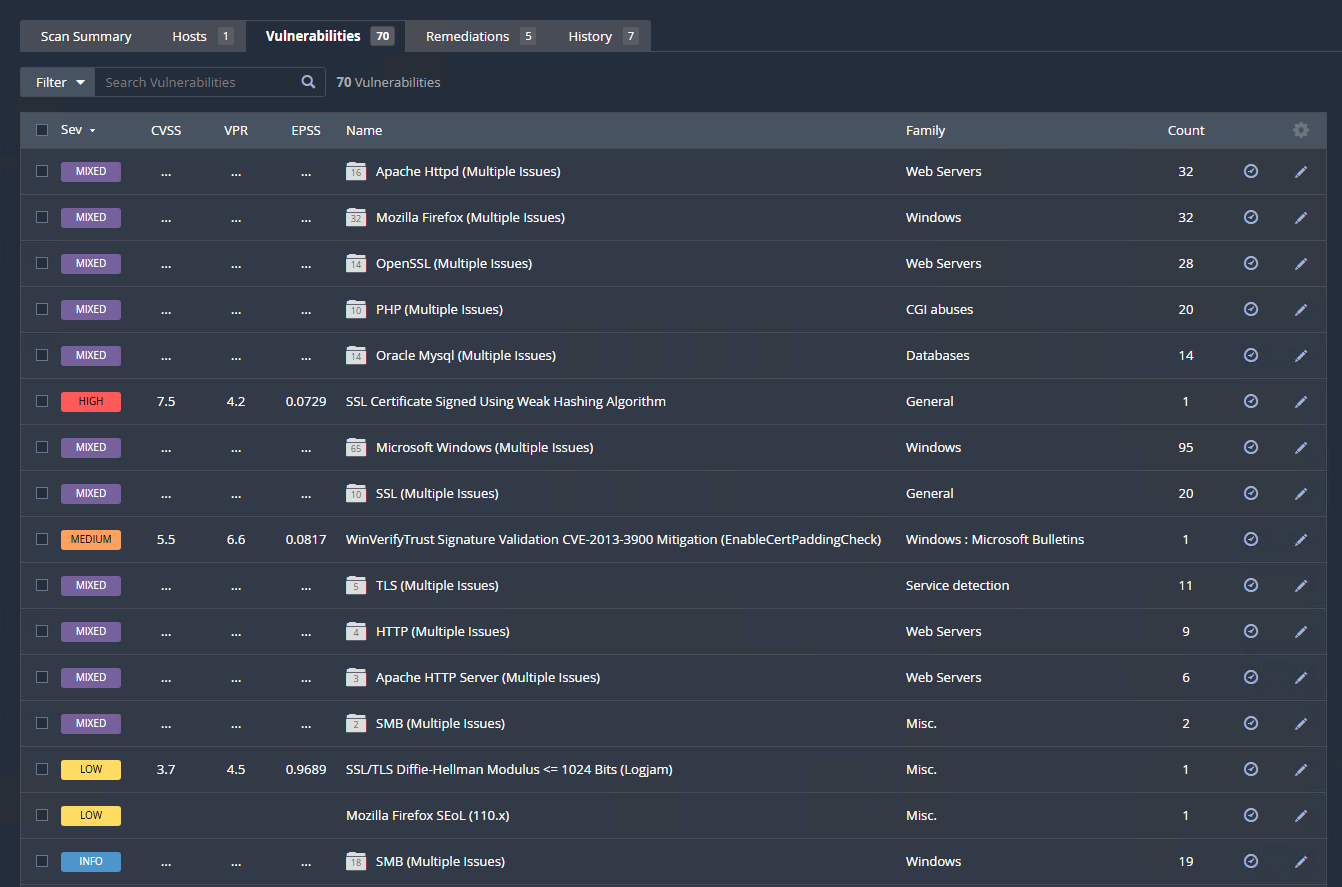
Task: Click folder icon beside Microsoft Windows (Multiple Issues)
Action: click(355, 448)
